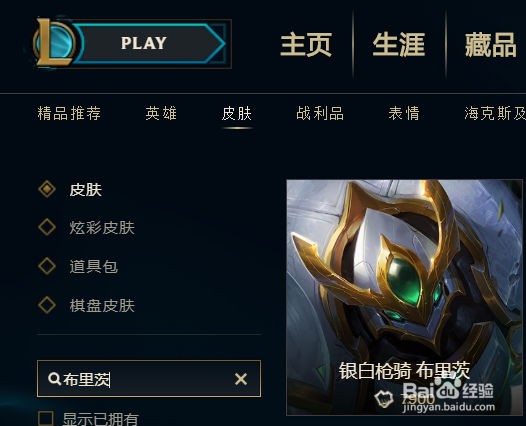The width and height of the screenshot is (526, 426).
Task: Switch to the 表情 store tab
Action: (x=404, y=113)
